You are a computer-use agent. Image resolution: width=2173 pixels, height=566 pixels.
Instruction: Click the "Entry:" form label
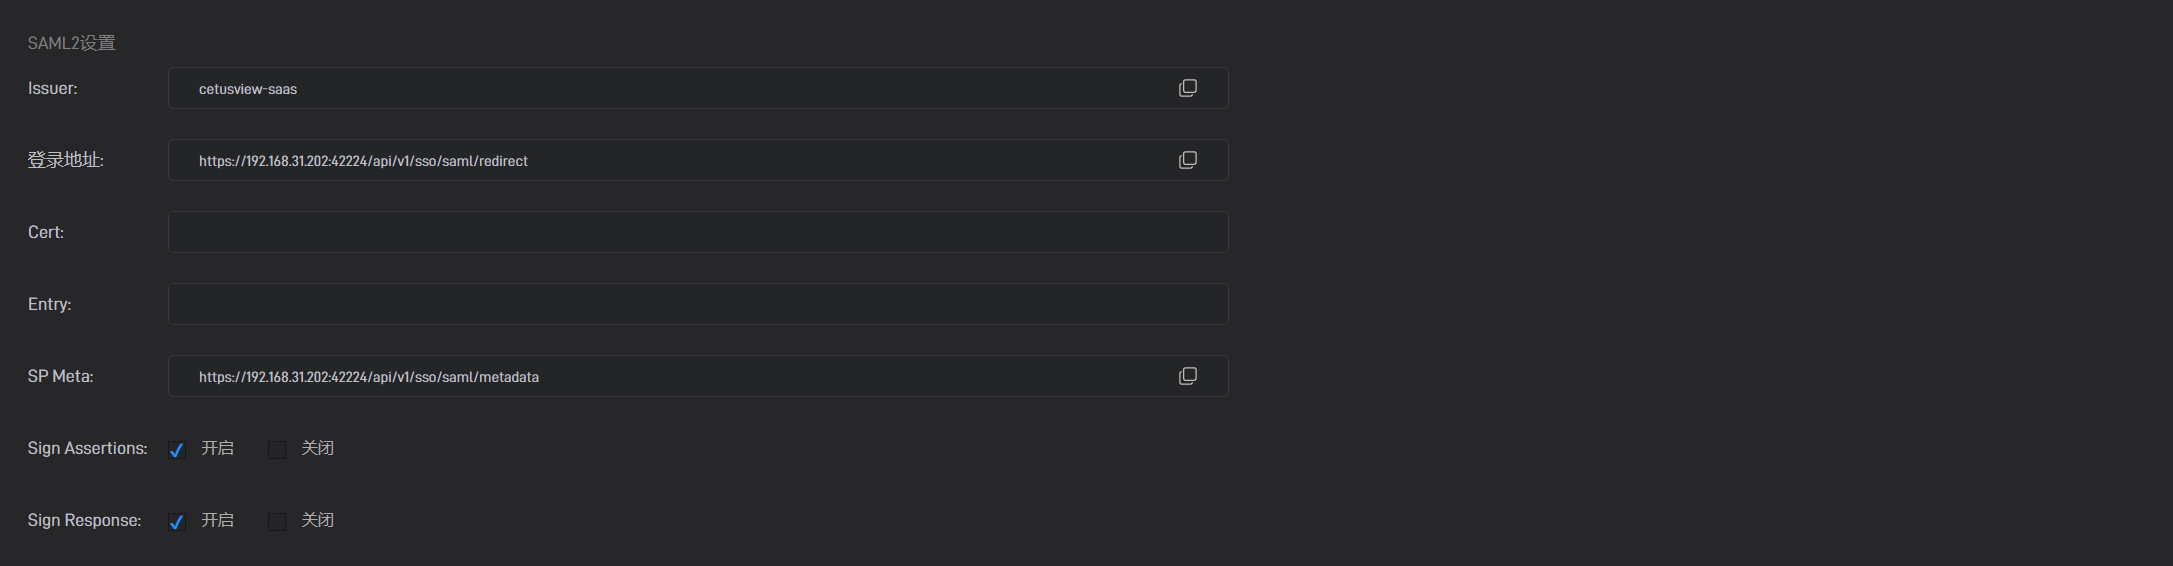49,304
